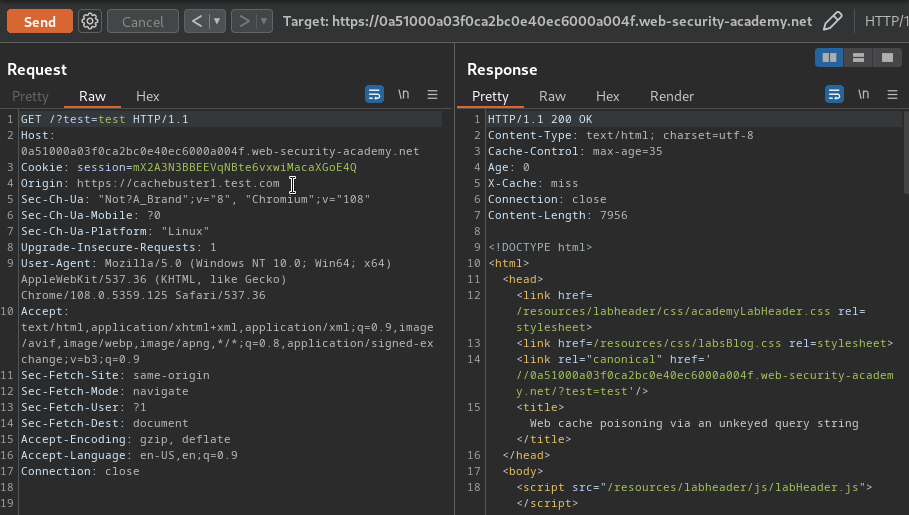Viewport: 909px width, 515px height.
Task: Click the Sec-Ch-Ua-Platform: "Linux" header
Action: [x=115, y=231]
